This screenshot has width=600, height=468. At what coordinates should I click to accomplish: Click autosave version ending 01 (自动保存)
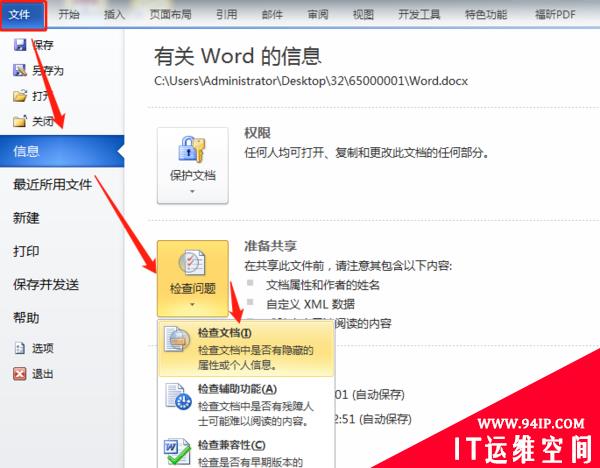[x=370, y=395]
